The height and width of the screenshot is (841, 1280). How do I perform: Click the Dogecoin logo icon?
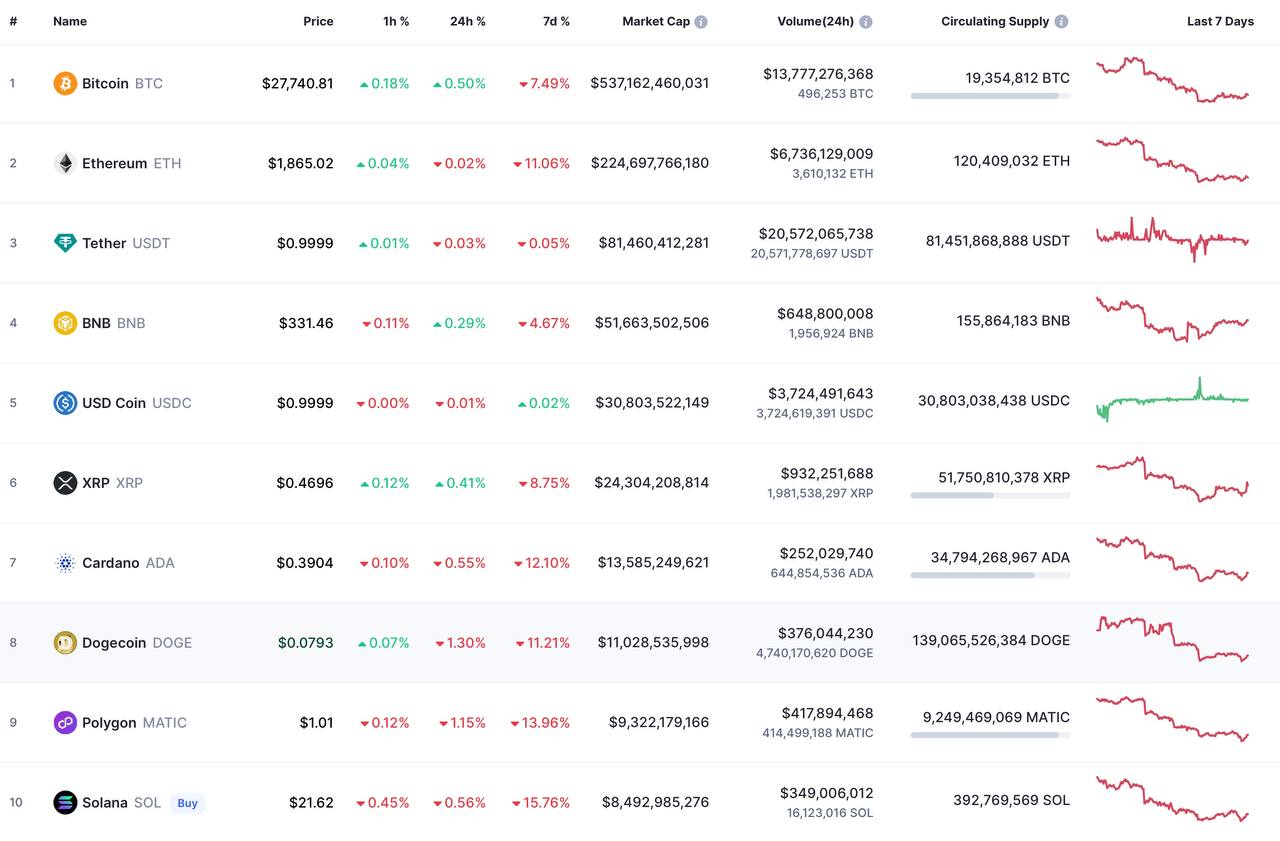(x=65, y=643)
